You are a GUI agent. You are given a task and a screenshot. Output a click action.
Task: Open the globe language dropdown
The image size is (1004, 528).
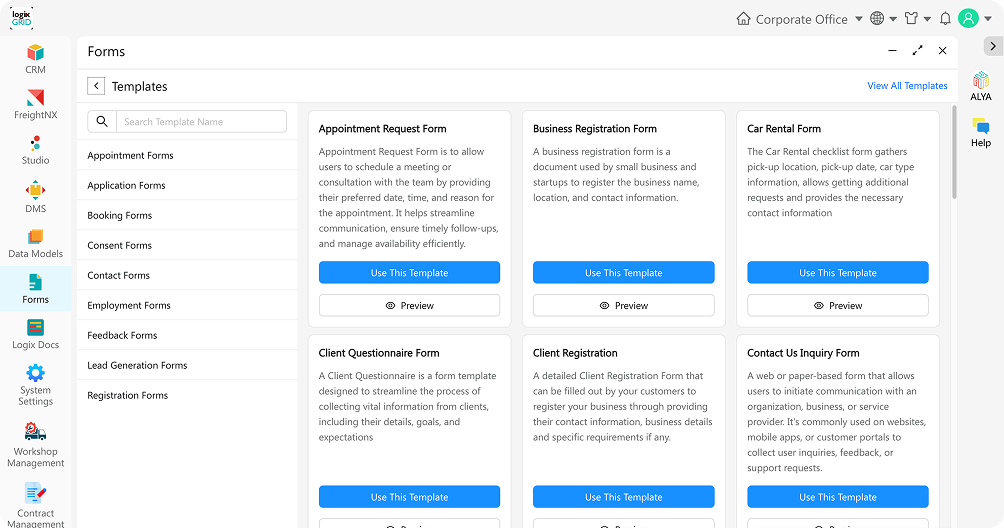coord(883,19)
